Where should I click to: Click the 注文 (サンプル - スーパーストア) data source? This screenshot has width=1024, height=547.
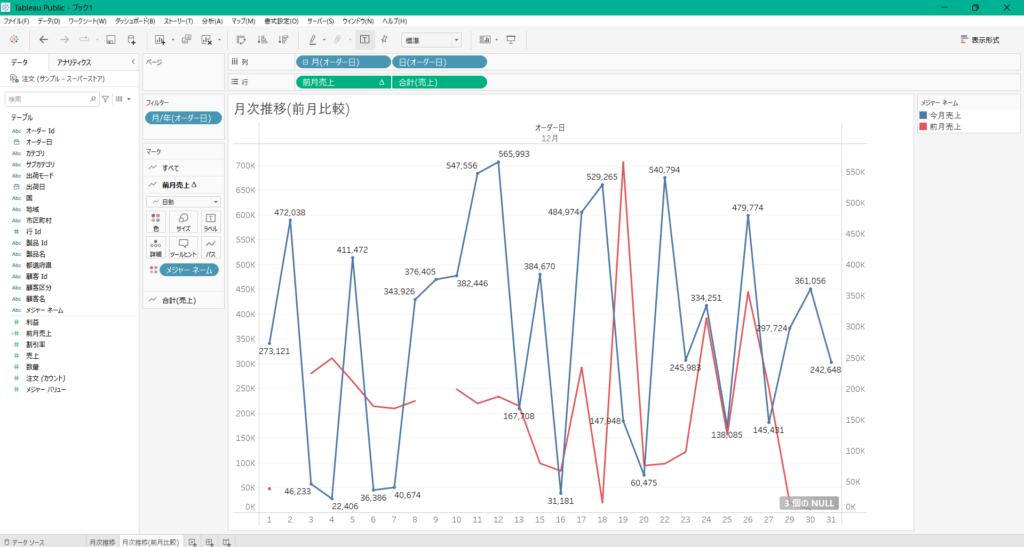[63, 79]
